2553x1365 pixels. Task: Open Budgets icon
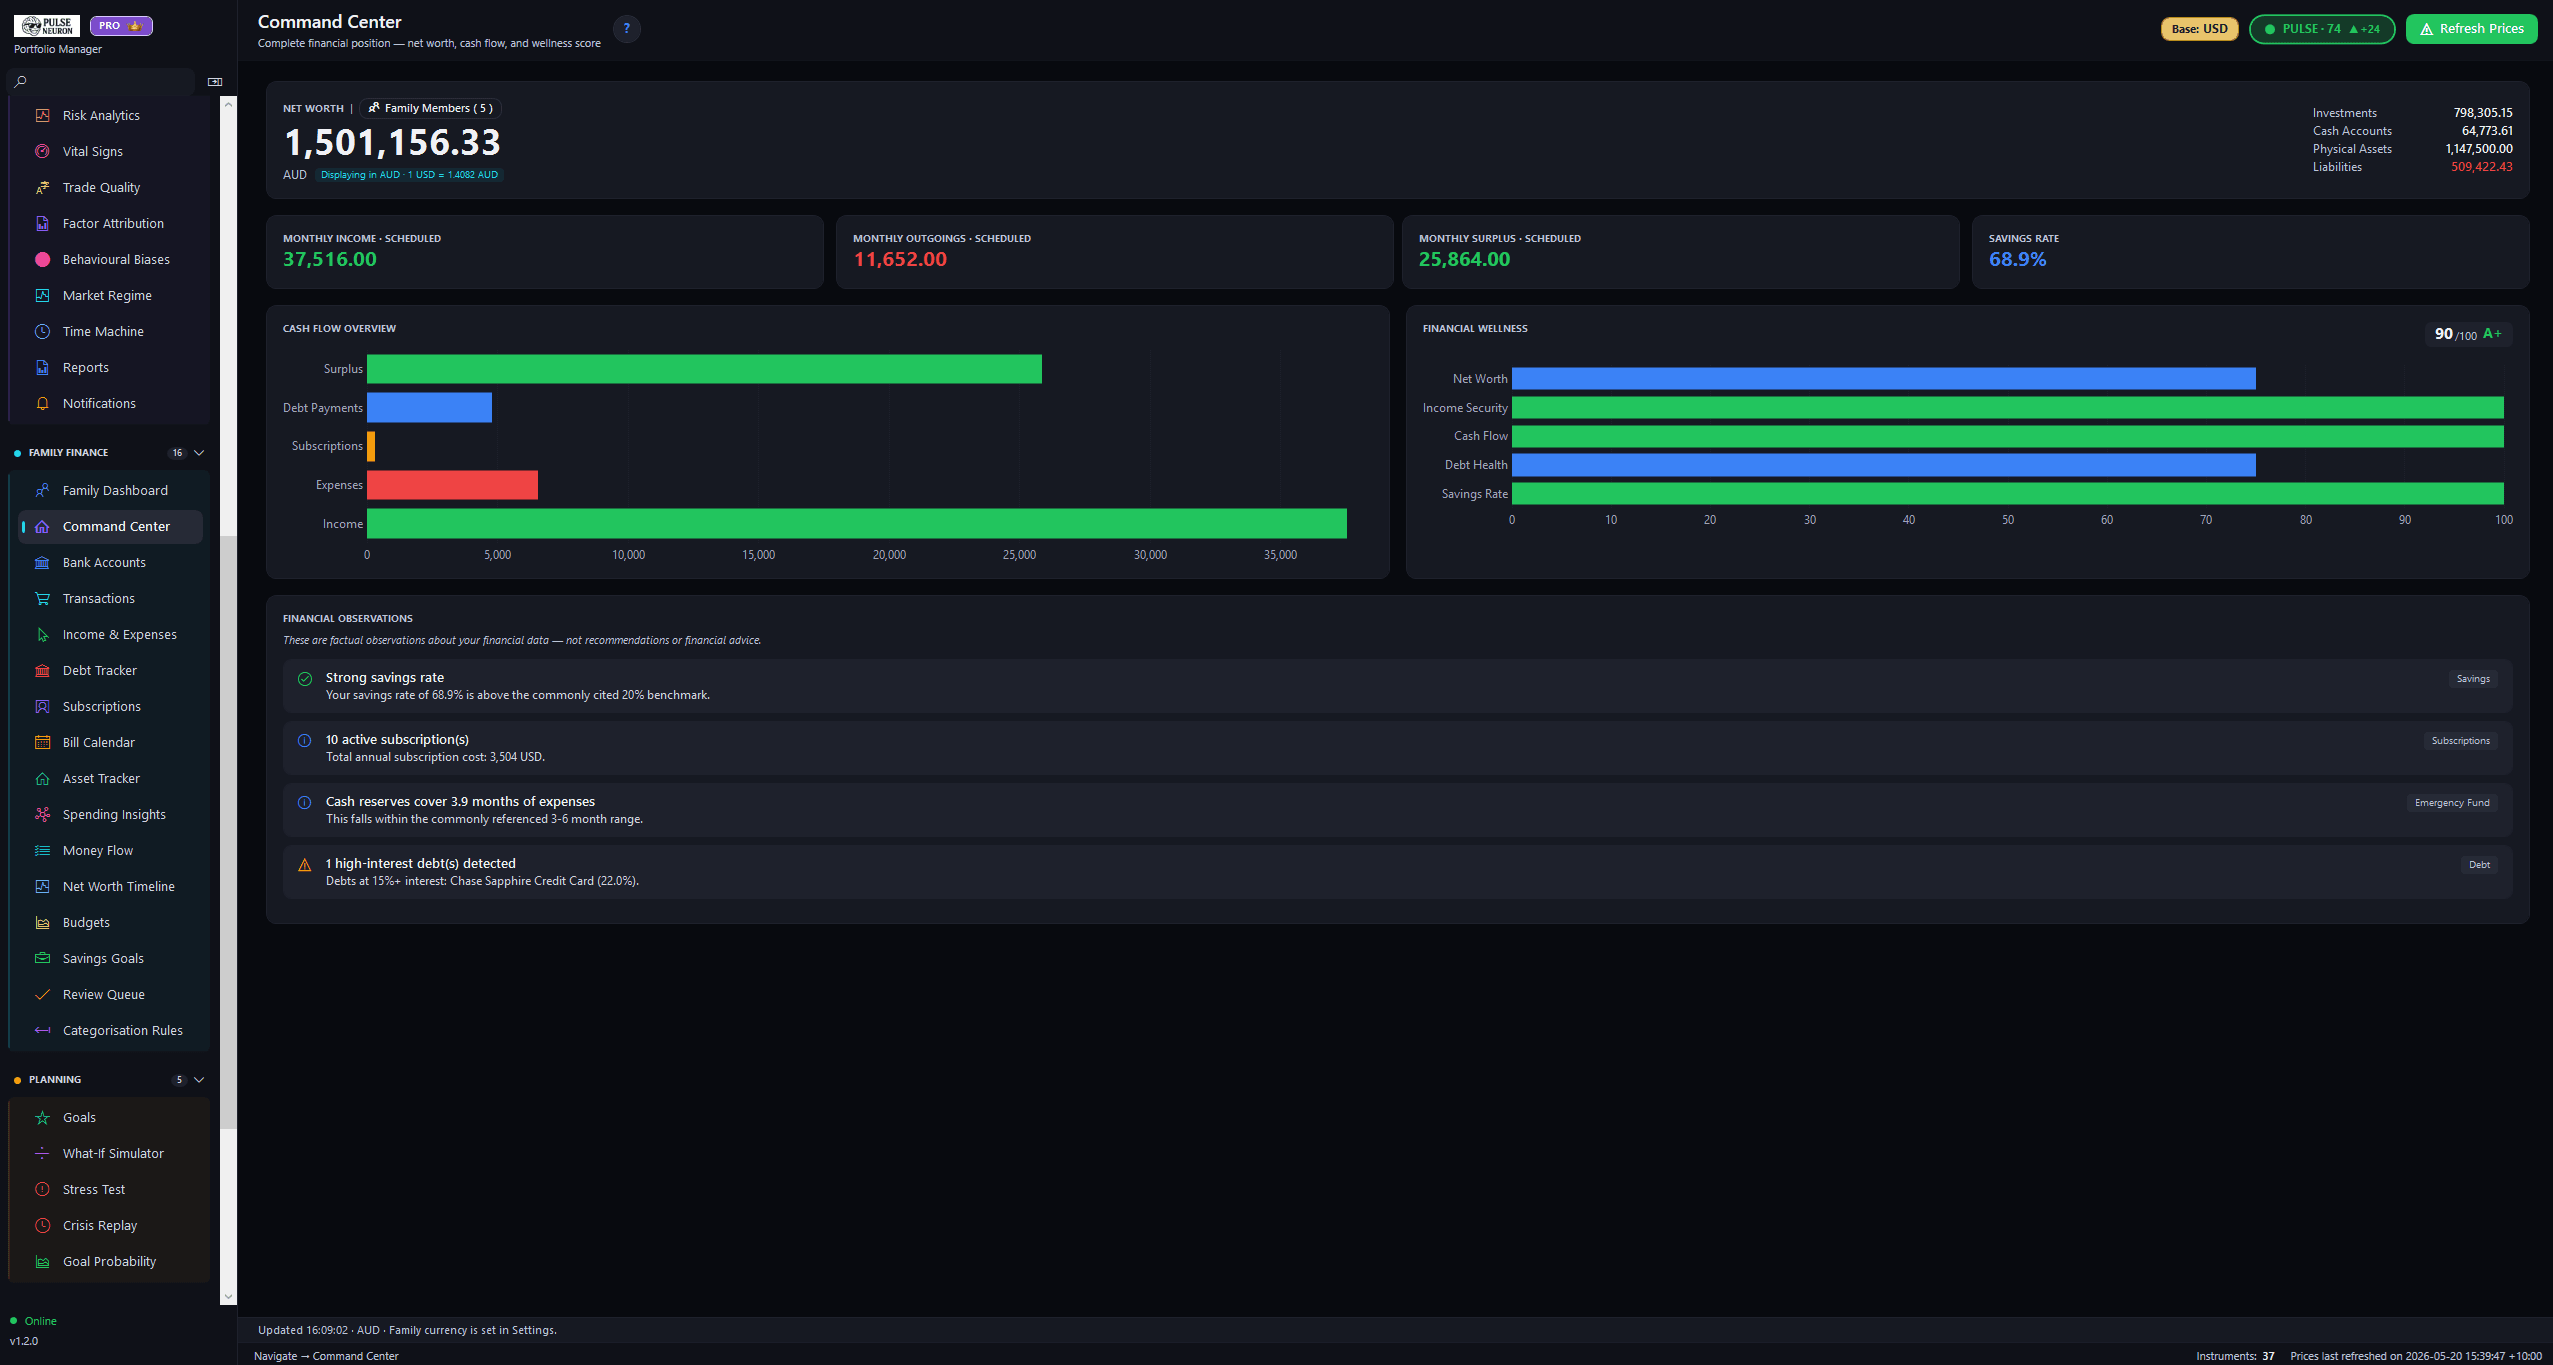coord(42,922)
